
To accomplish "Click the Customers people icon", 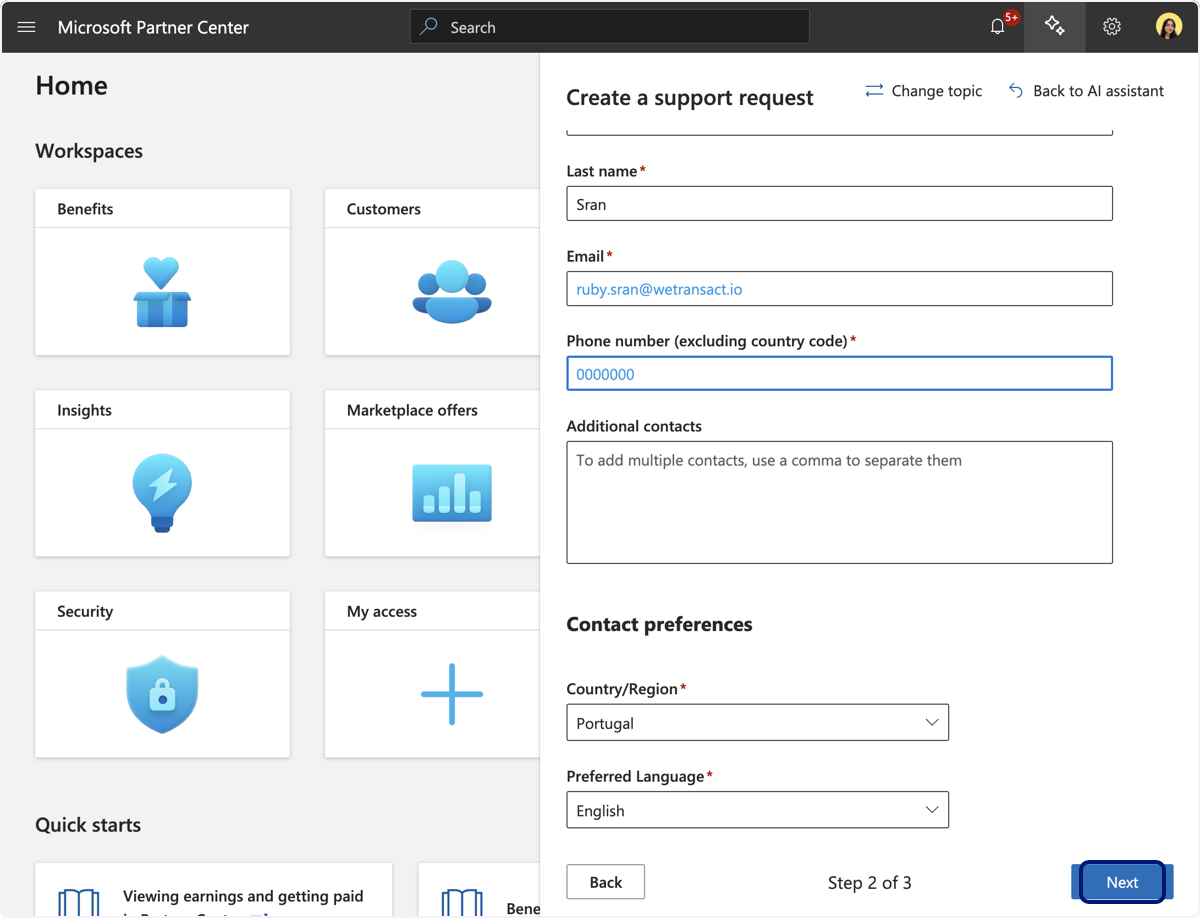I will 452,291.
